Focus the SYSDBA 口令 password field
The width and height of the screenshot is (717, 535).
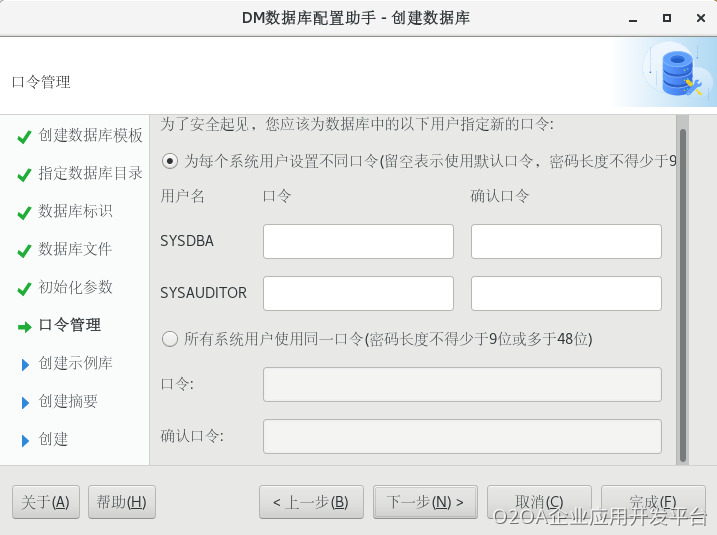(x=358, y=241)
